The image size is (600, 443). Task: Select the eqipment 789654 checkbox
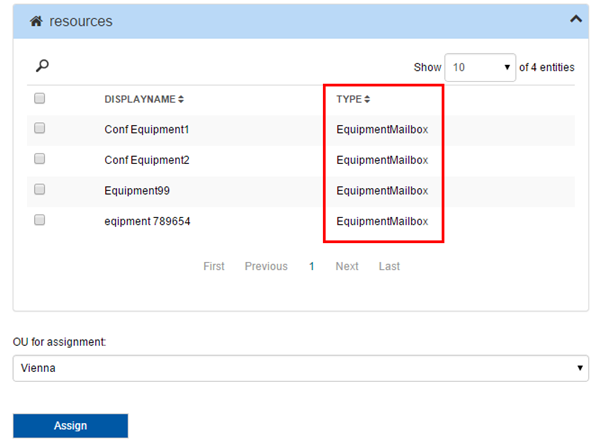click(x=40, y=220)
